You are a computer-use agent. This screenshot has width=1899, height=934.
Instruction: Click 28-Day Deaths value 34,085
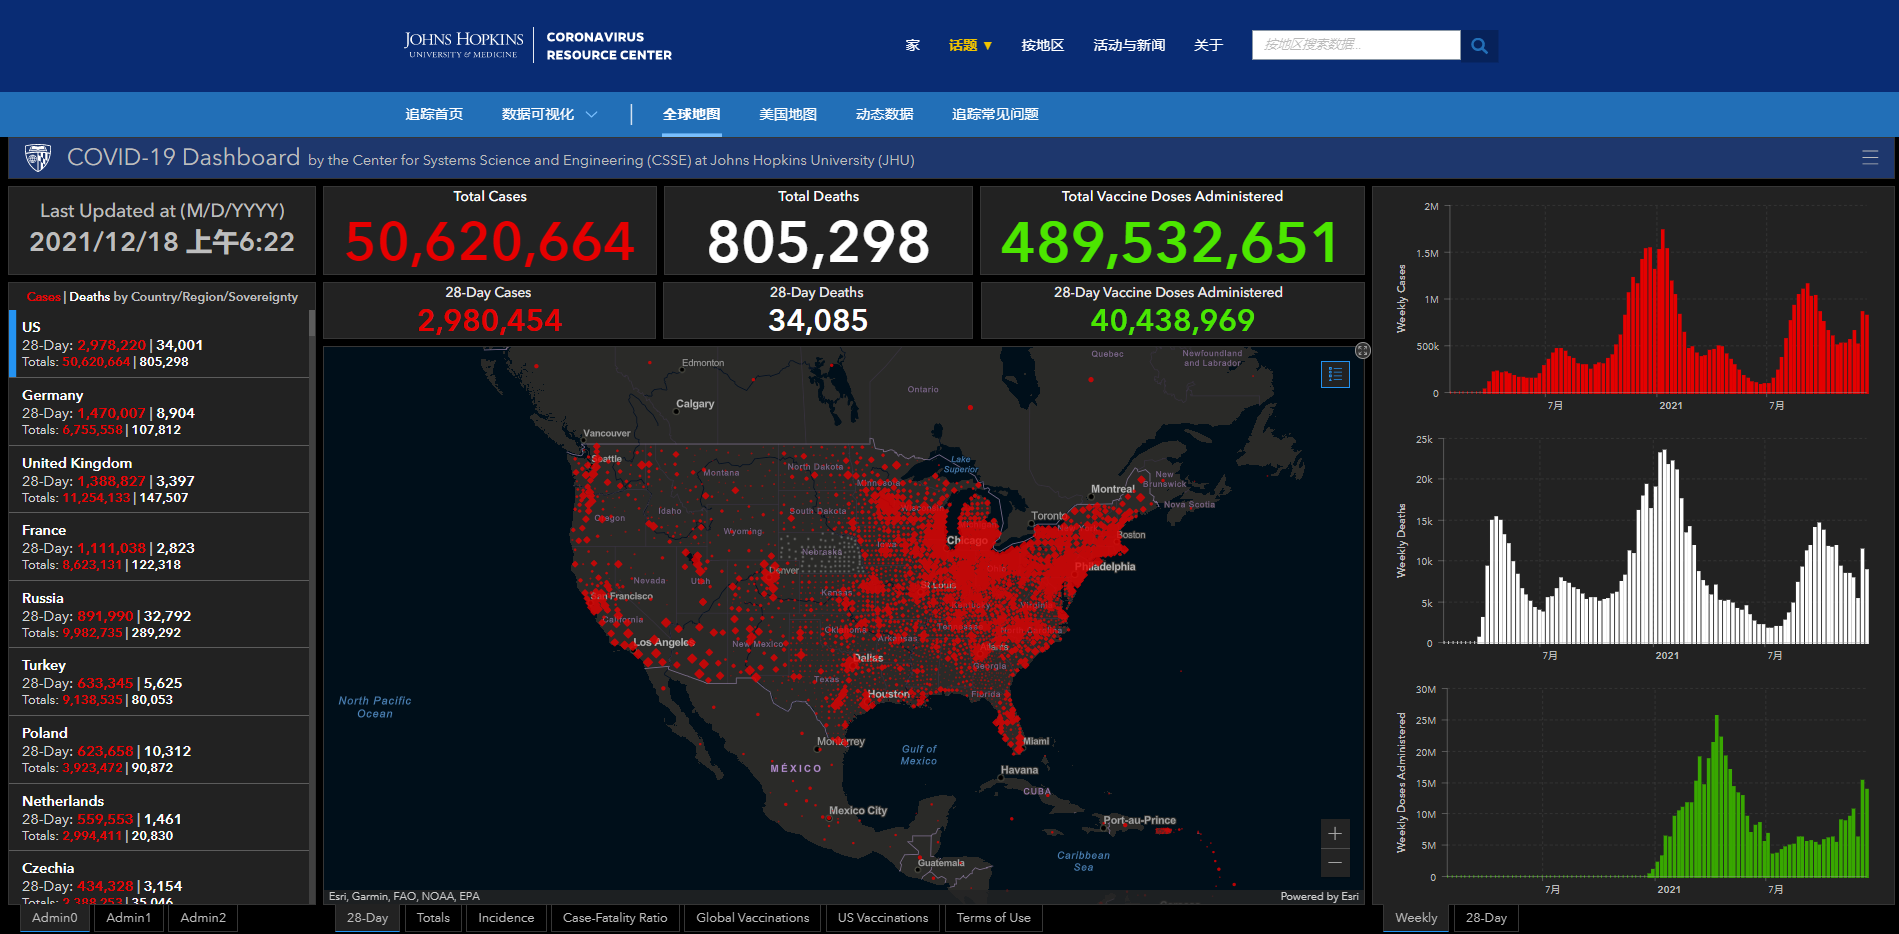[x=818, y=320]
